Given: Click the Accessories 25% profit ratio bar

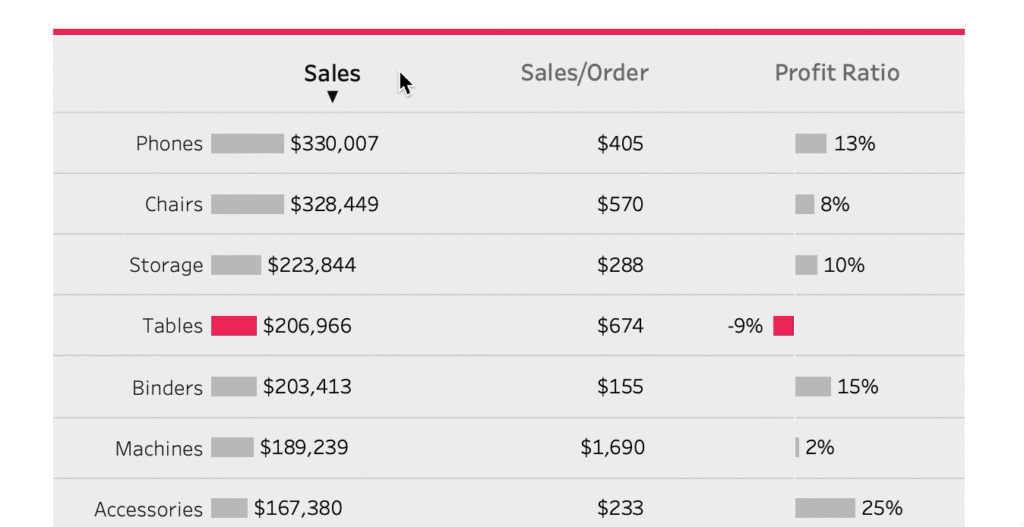Looking at the screenshot, I should pyautogui.click(x=825, y=509).
